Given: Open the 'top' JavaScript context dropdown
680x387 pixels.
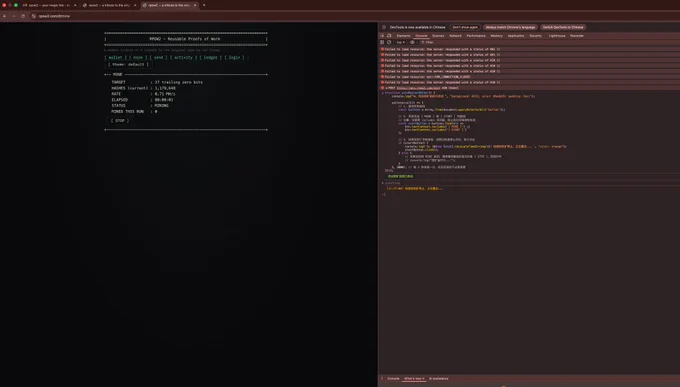Looking at the screenshot, I should click(x=400, y=43).
